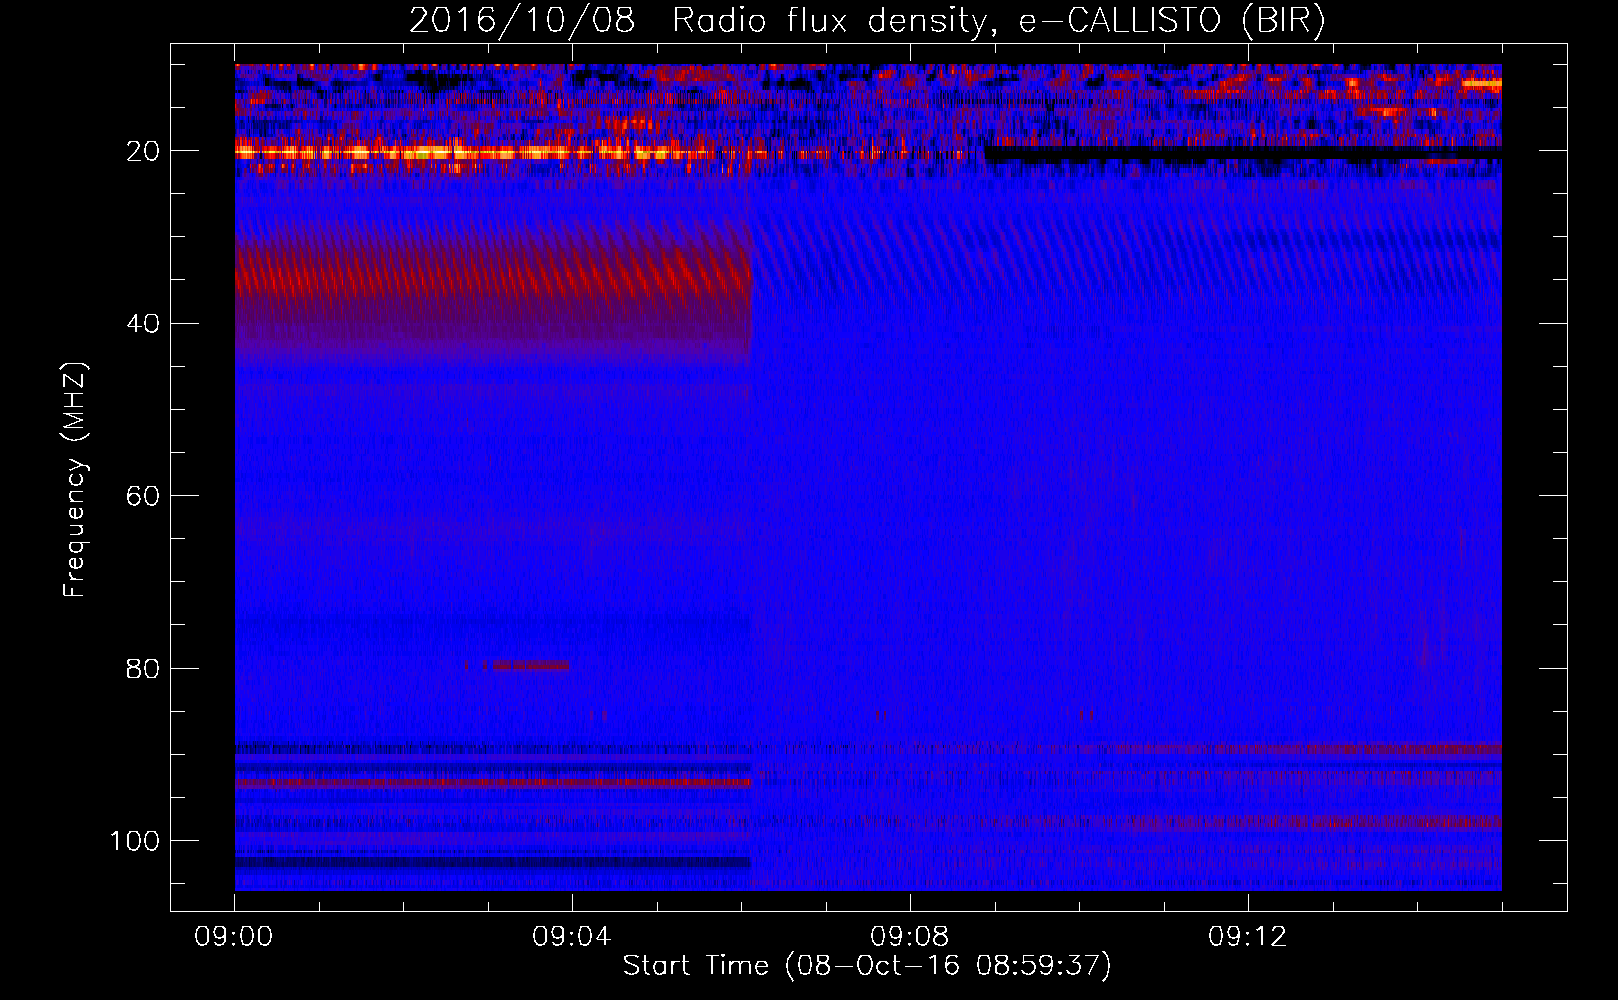The width and height of the screenshot is (1618, 1000).
Task: Click the 'Frequency (MHZ)' y-axis label
Action: tap(75, 479)
